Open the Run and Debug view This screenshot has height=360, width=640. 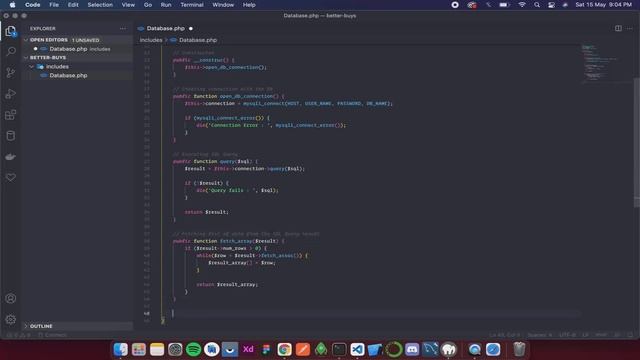[11, 94]
